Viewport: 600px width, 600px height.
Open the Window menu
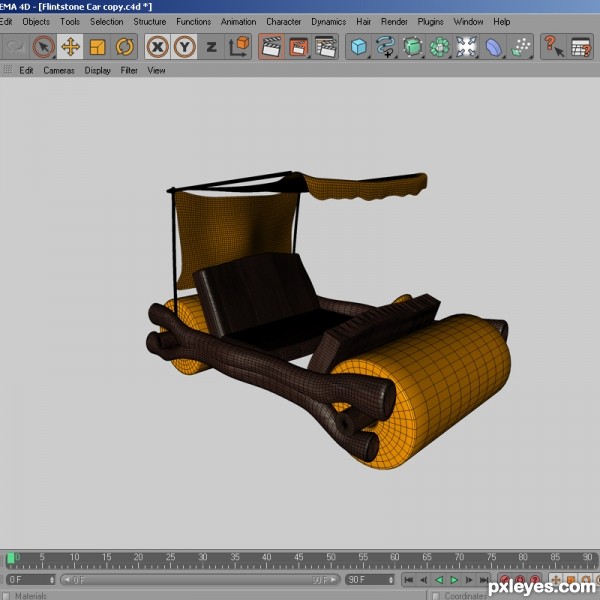(x=468, y=22)
